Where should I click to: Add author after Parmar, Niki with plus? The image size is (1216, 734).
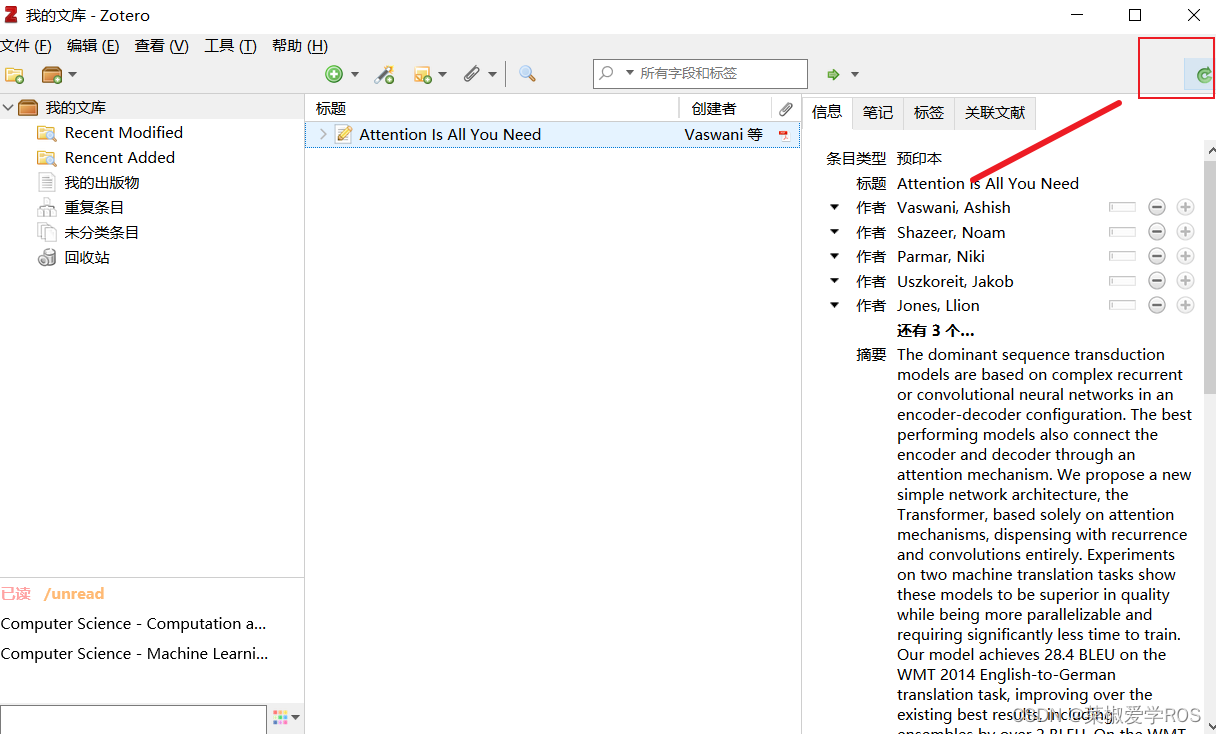point(1185,256)
